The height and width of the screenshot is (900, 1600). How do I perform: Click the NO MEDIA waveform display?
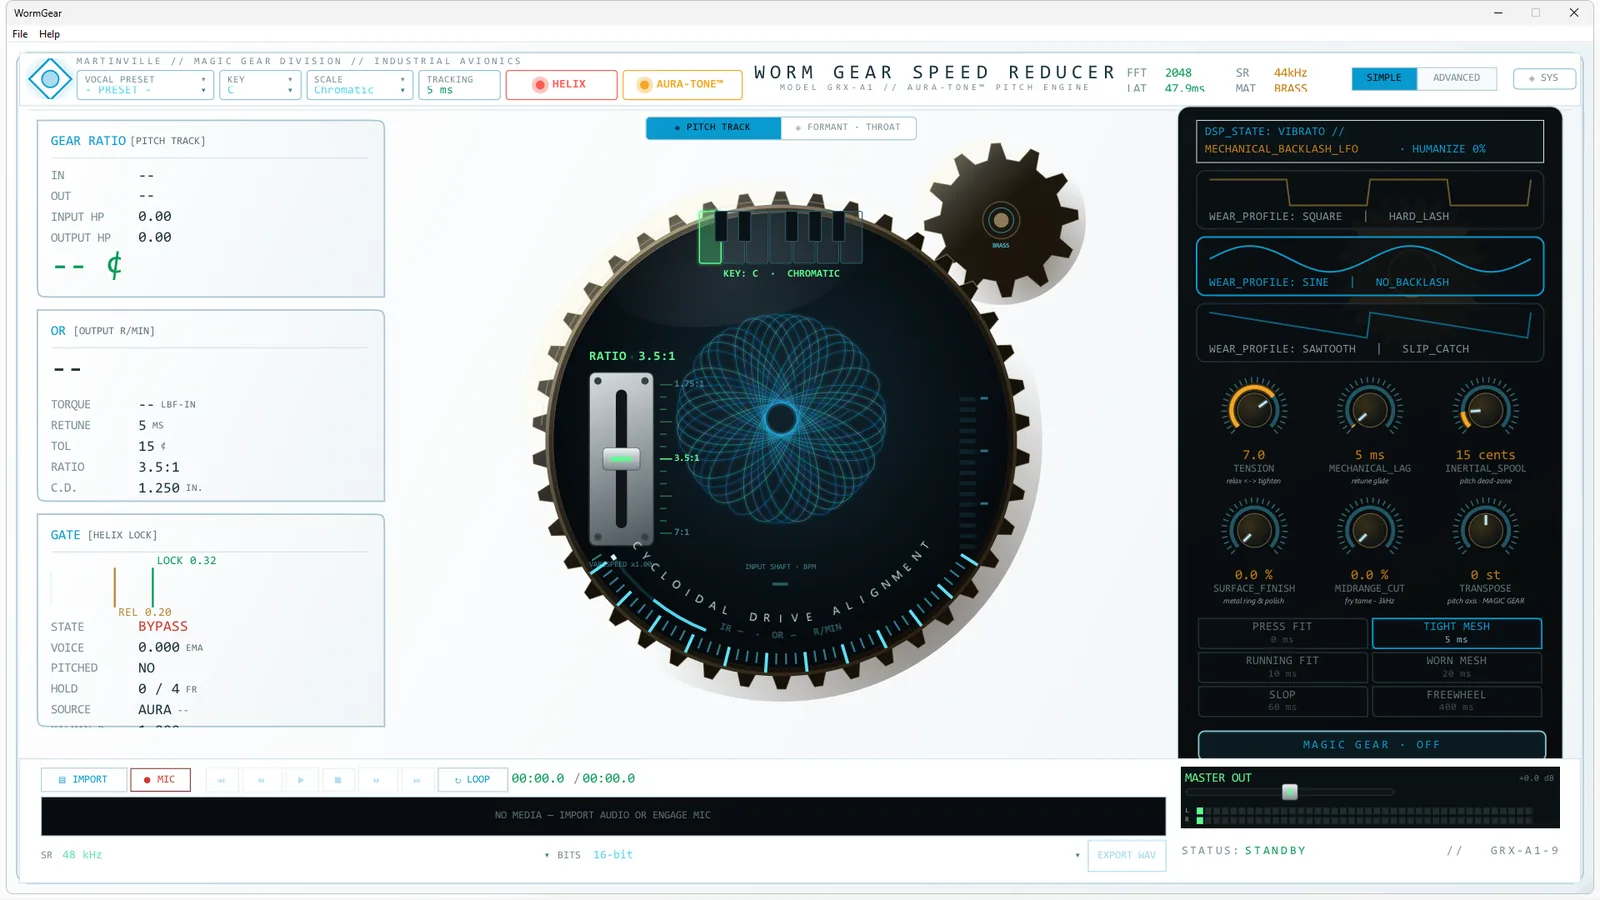point(603,816)
